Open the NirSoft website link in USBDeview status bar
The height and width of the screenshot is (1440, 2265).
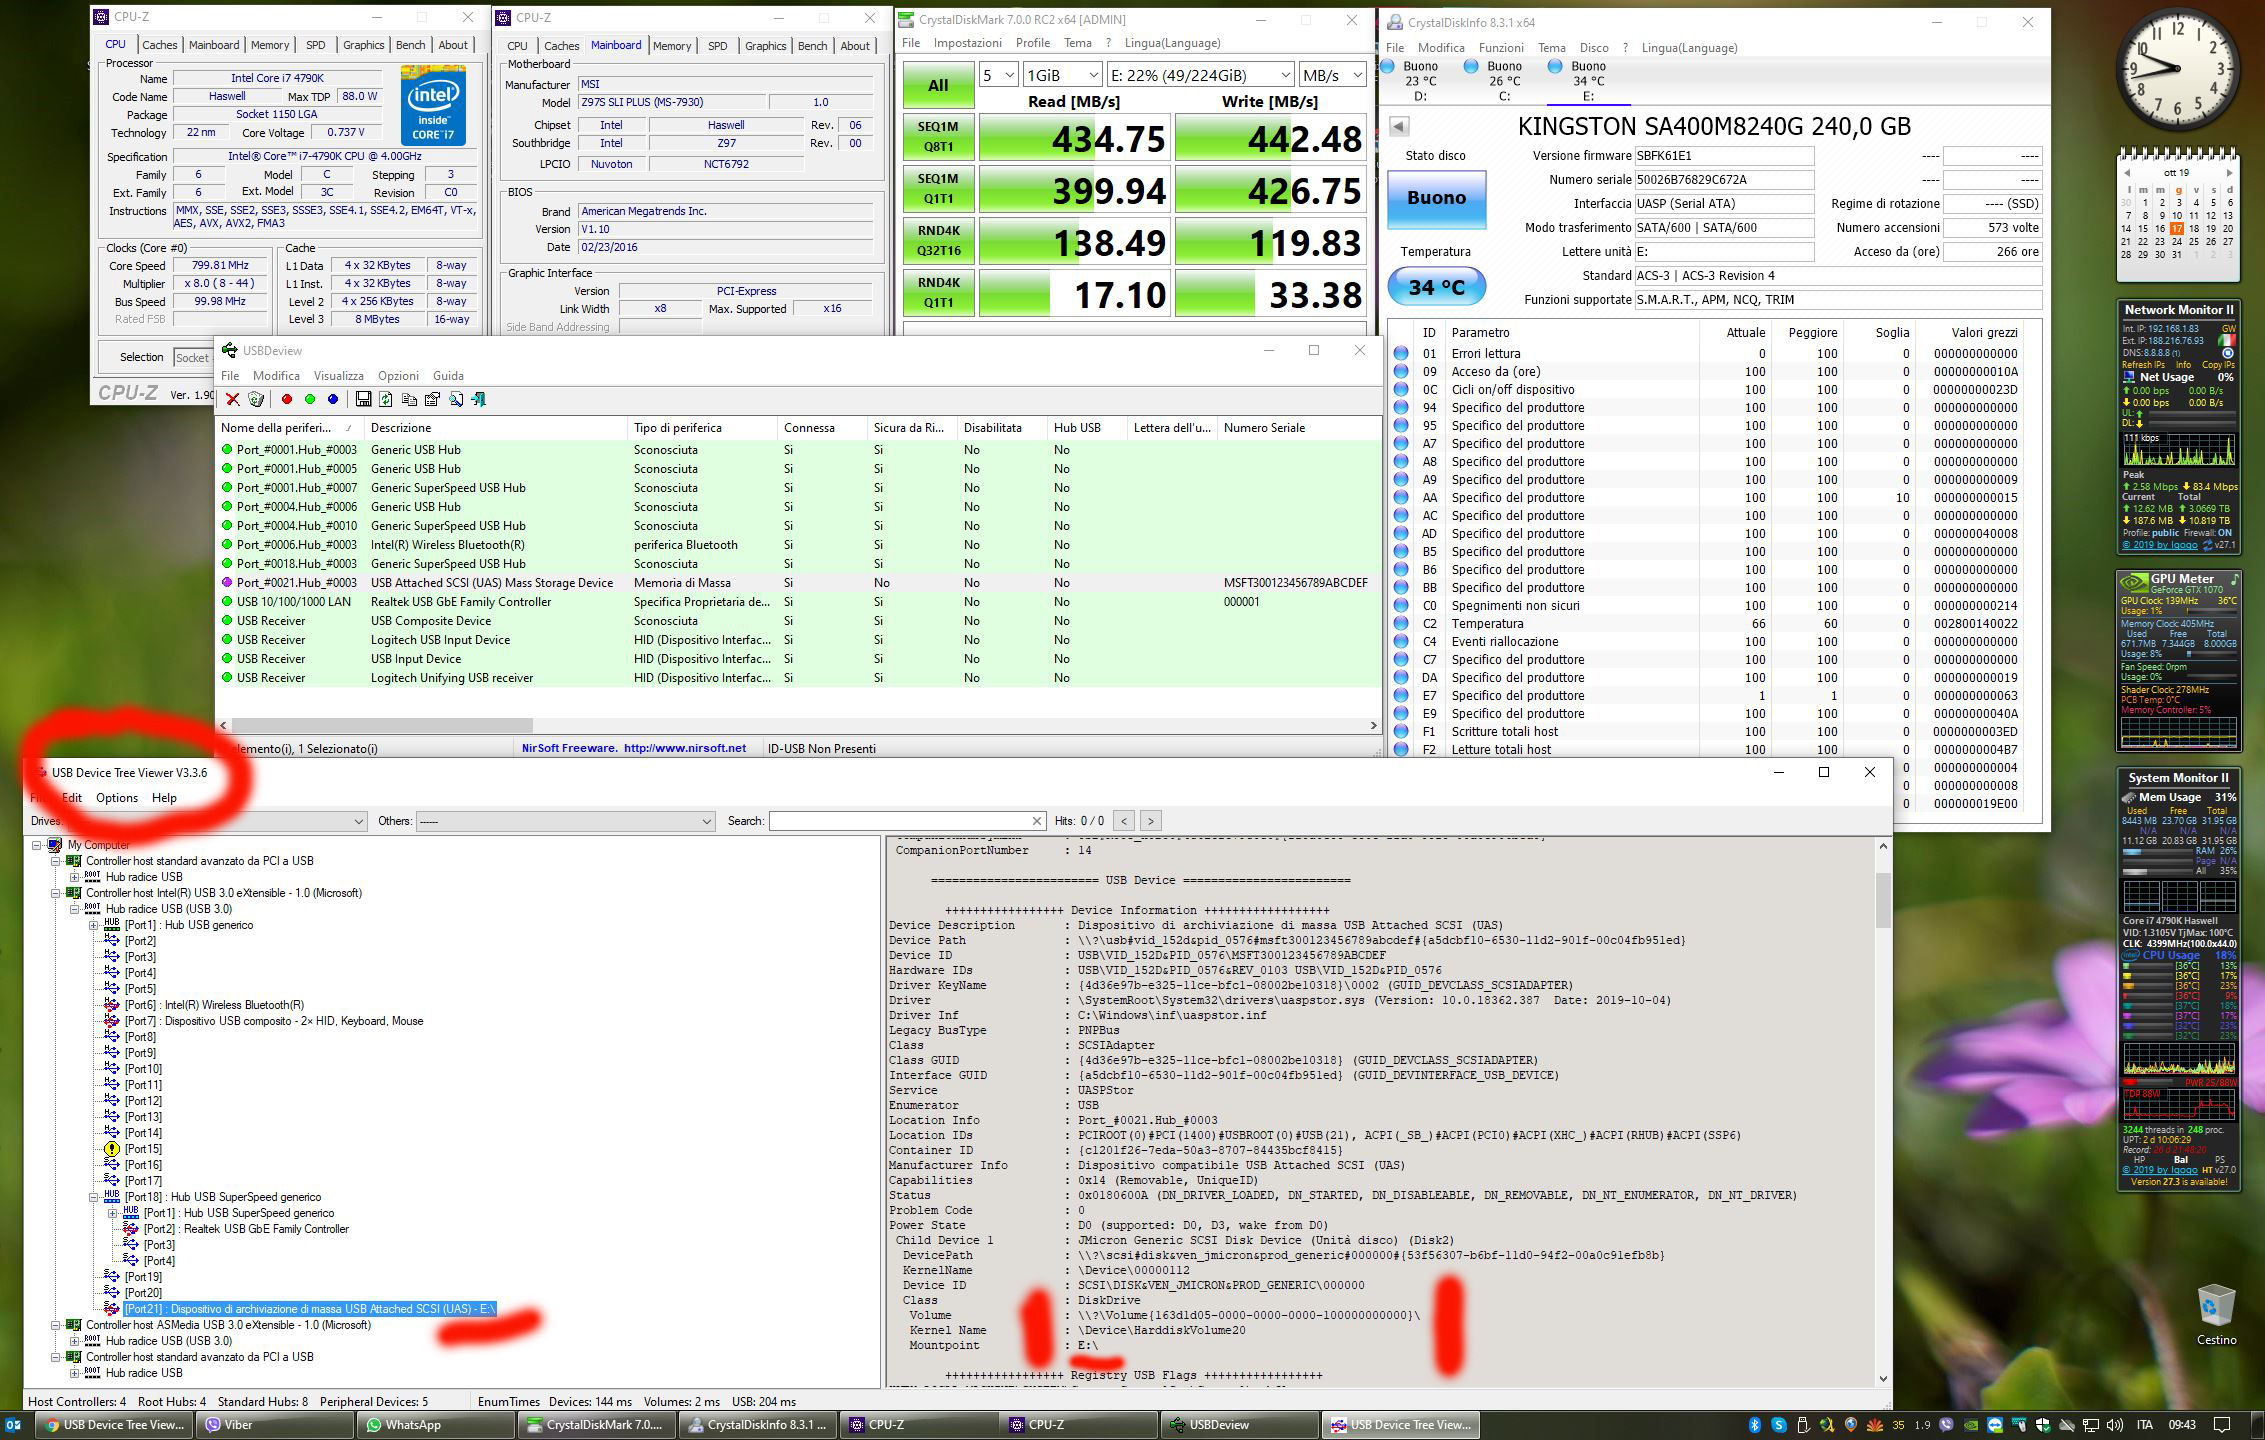684,748
